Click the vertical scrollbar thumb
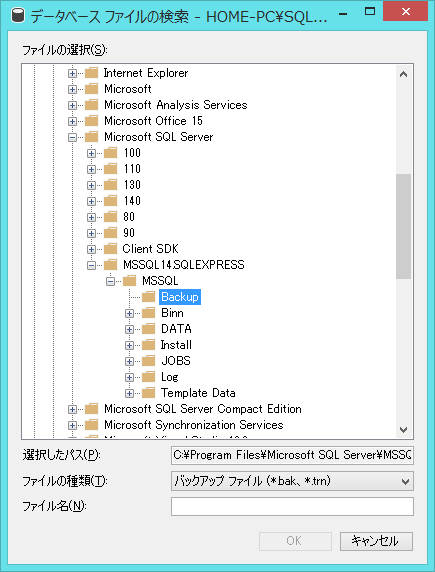Image resolution: width=435 pixels, height=572 pixels. coord(404,226)
